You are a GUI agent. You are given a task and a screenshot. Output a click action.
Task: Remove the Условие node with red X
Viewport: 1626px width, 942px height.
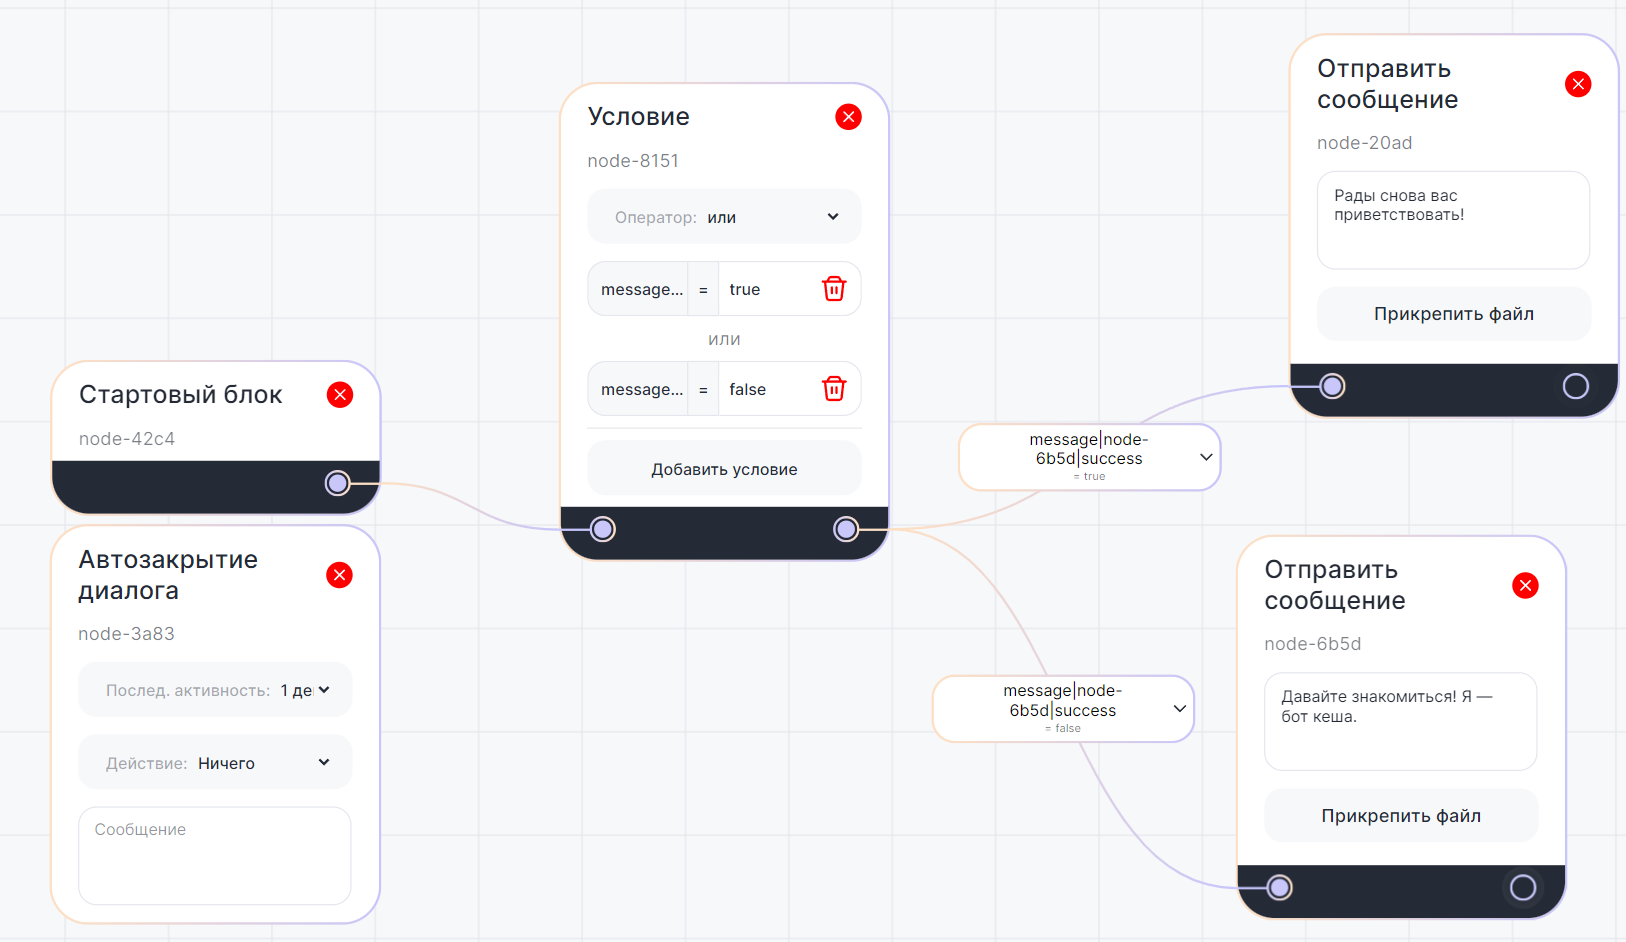click(848, 117)
